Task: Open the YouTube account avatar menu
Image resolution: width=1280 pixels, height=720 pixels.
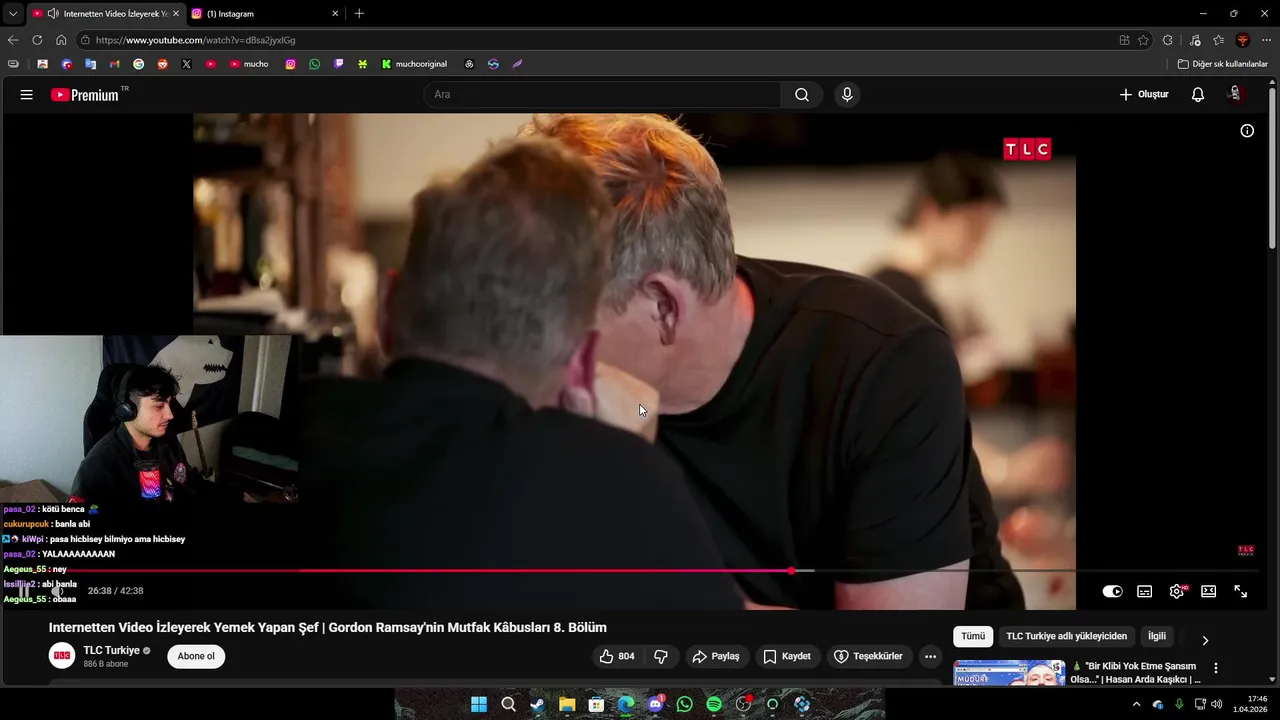Action: [x=1236, y=95]
